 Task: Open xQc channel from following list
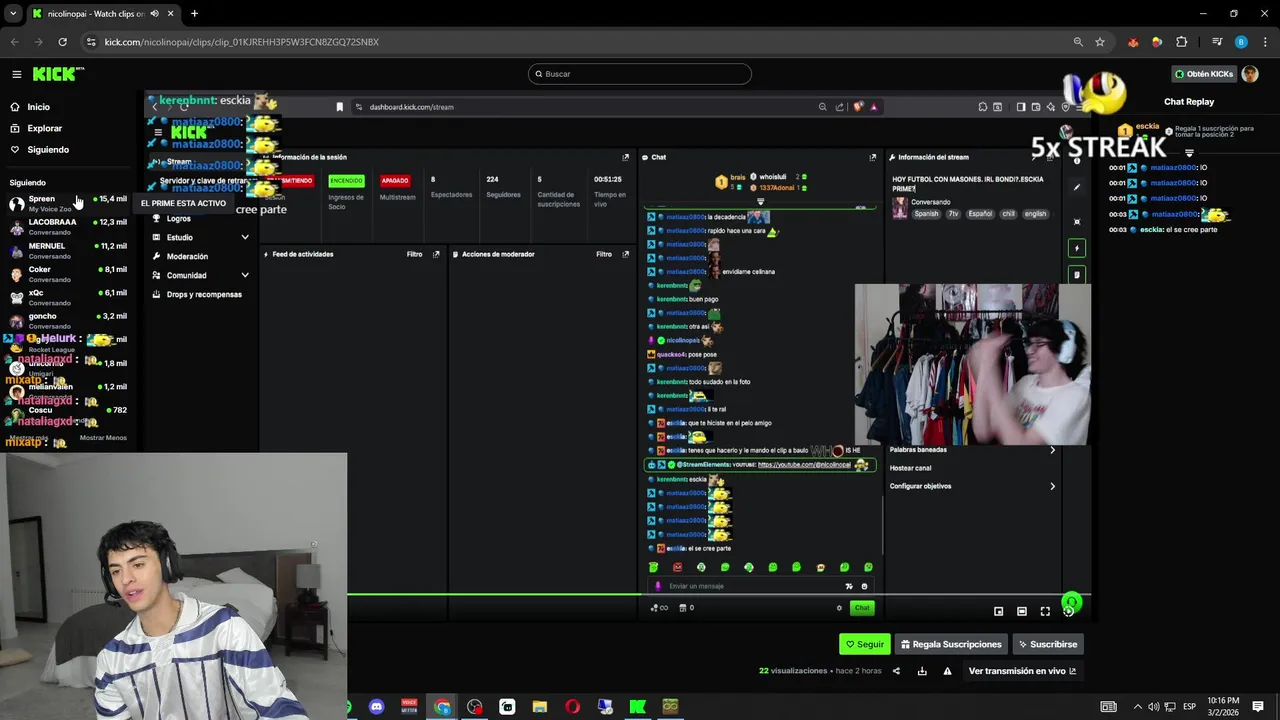point(68,297)
